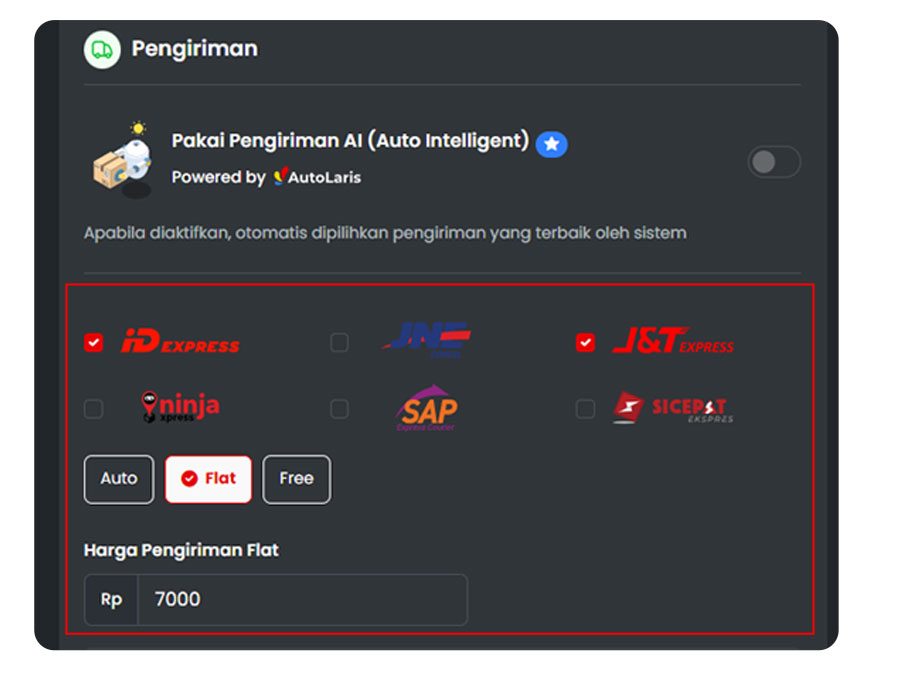Image resolution: width=900 pixels, height=680 pixels.
Task: Click the Ninja Xpress courier logo
Action: (180, 407)
